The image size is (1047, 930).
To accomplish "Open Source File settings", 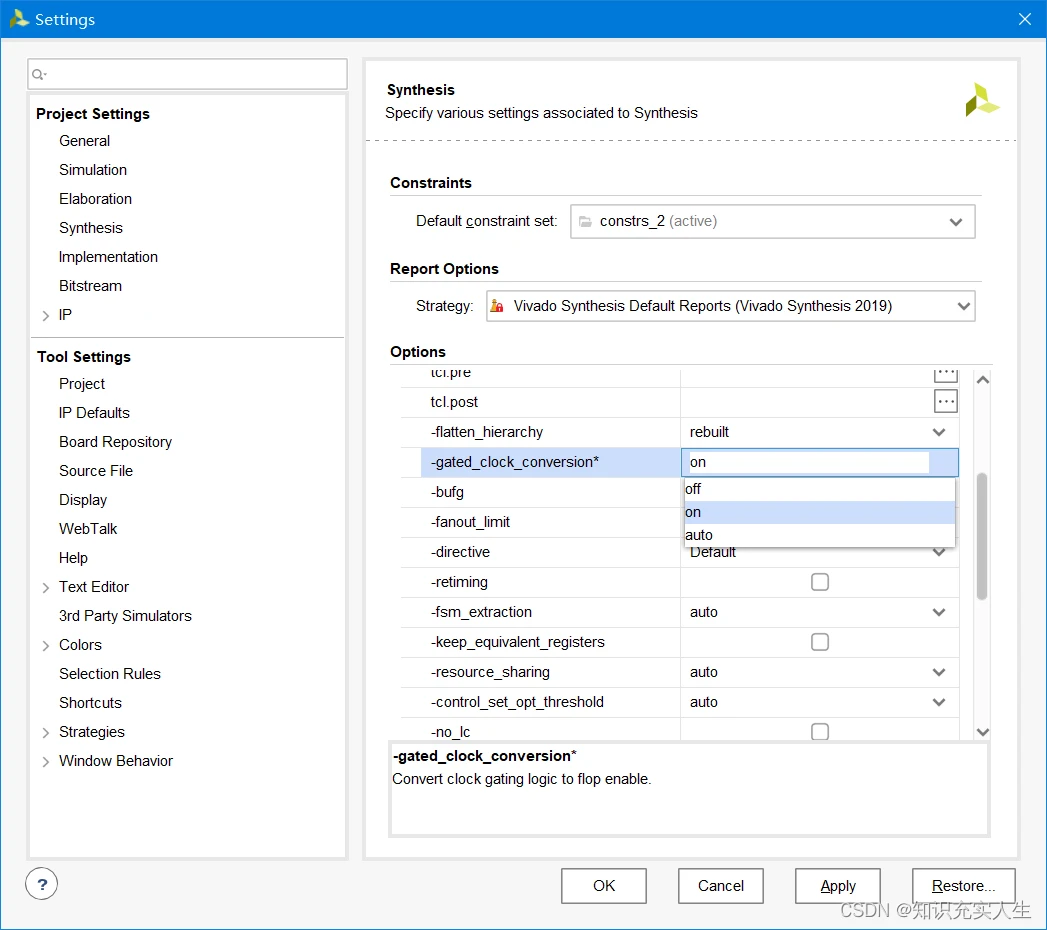I will [96, 471].
